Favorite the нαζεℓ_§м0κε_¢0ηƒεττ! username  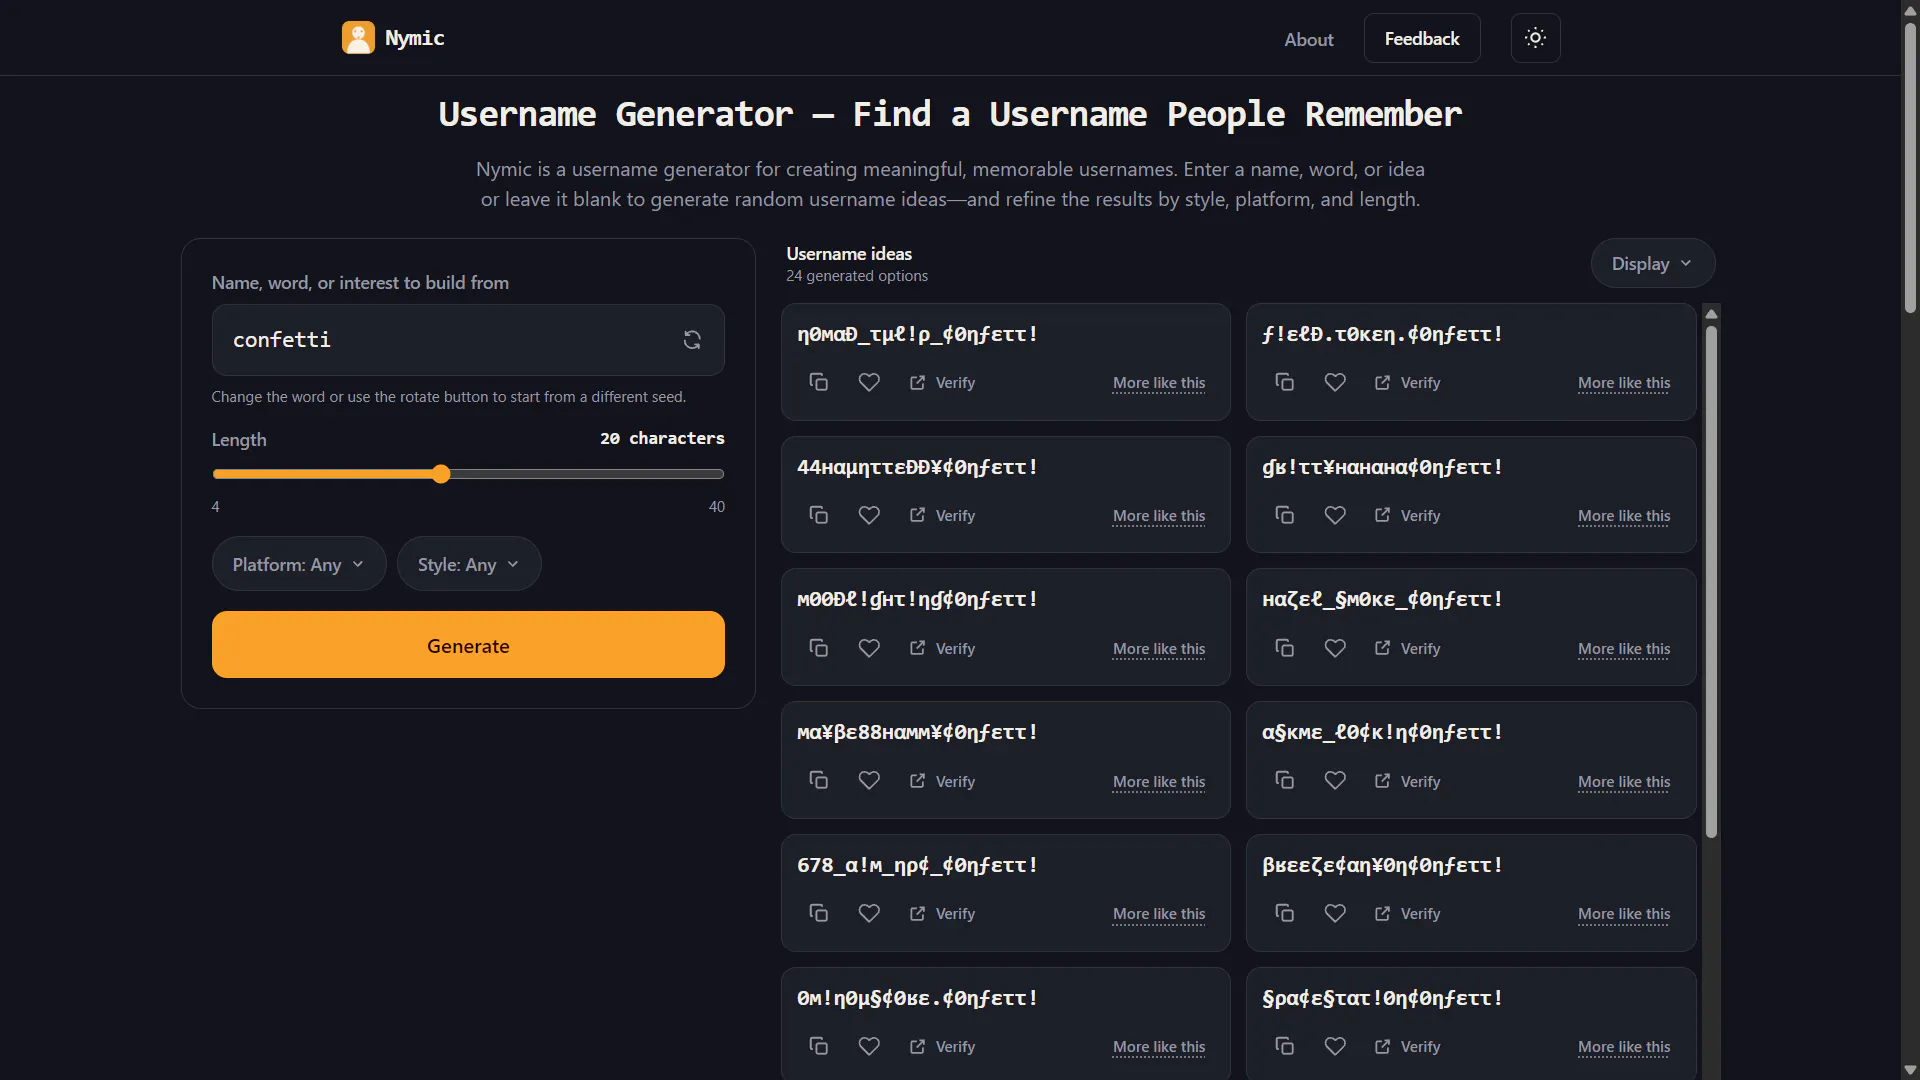coord(1335,649)
